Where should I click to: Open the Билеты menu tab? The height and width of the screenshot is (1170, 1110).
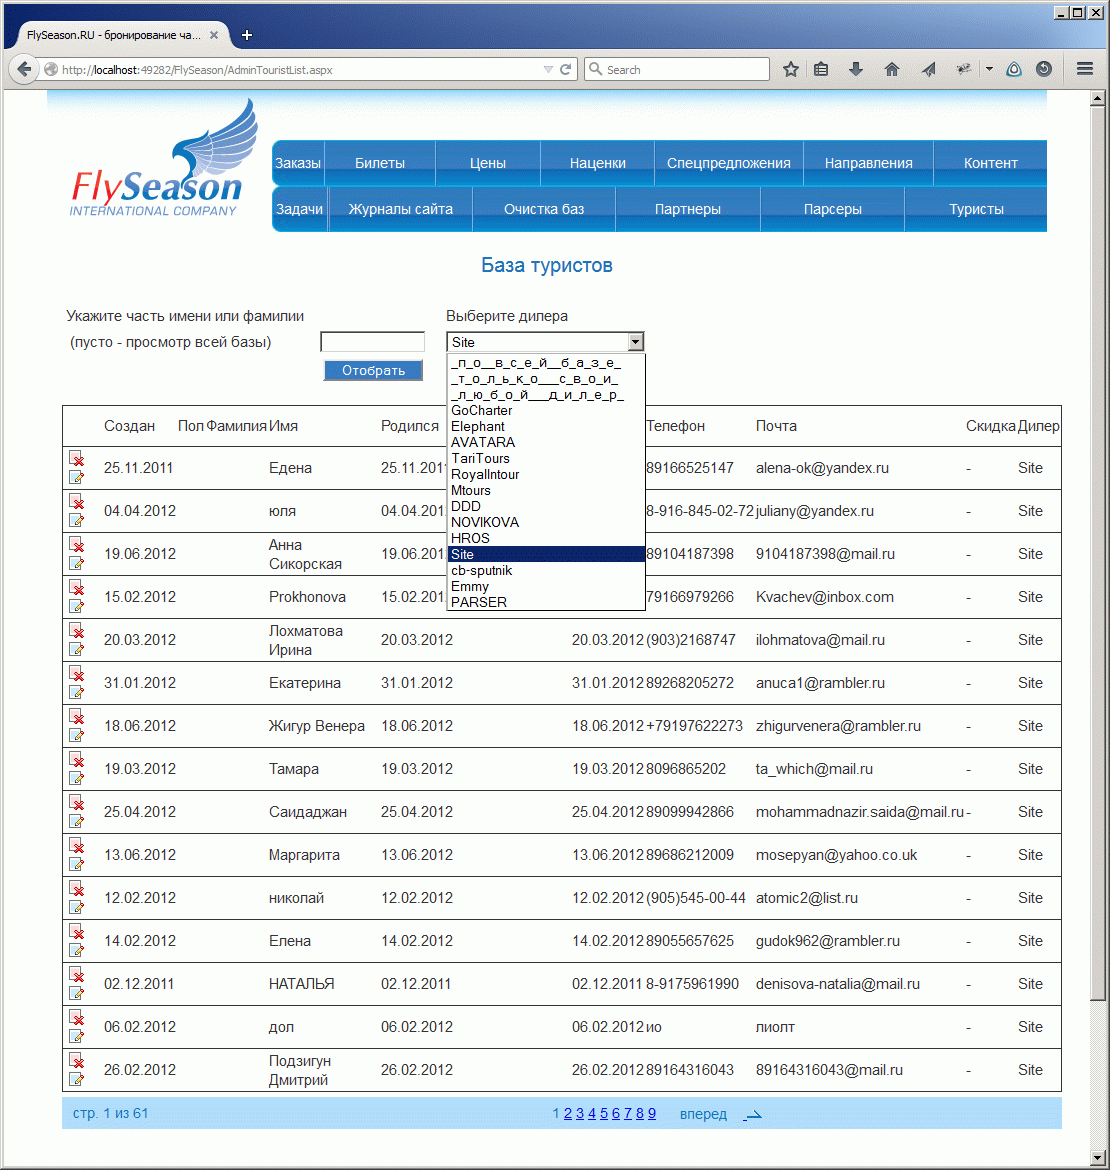coord(380,163)
